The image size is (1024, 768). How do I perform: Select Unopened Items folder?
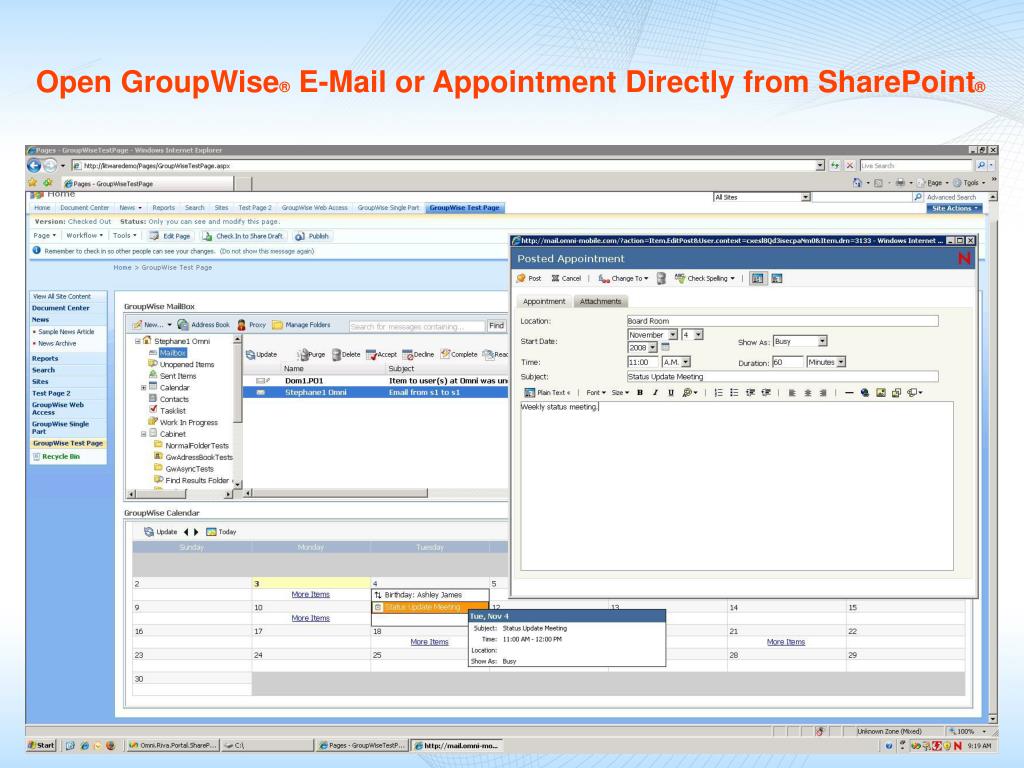(187, 364)
